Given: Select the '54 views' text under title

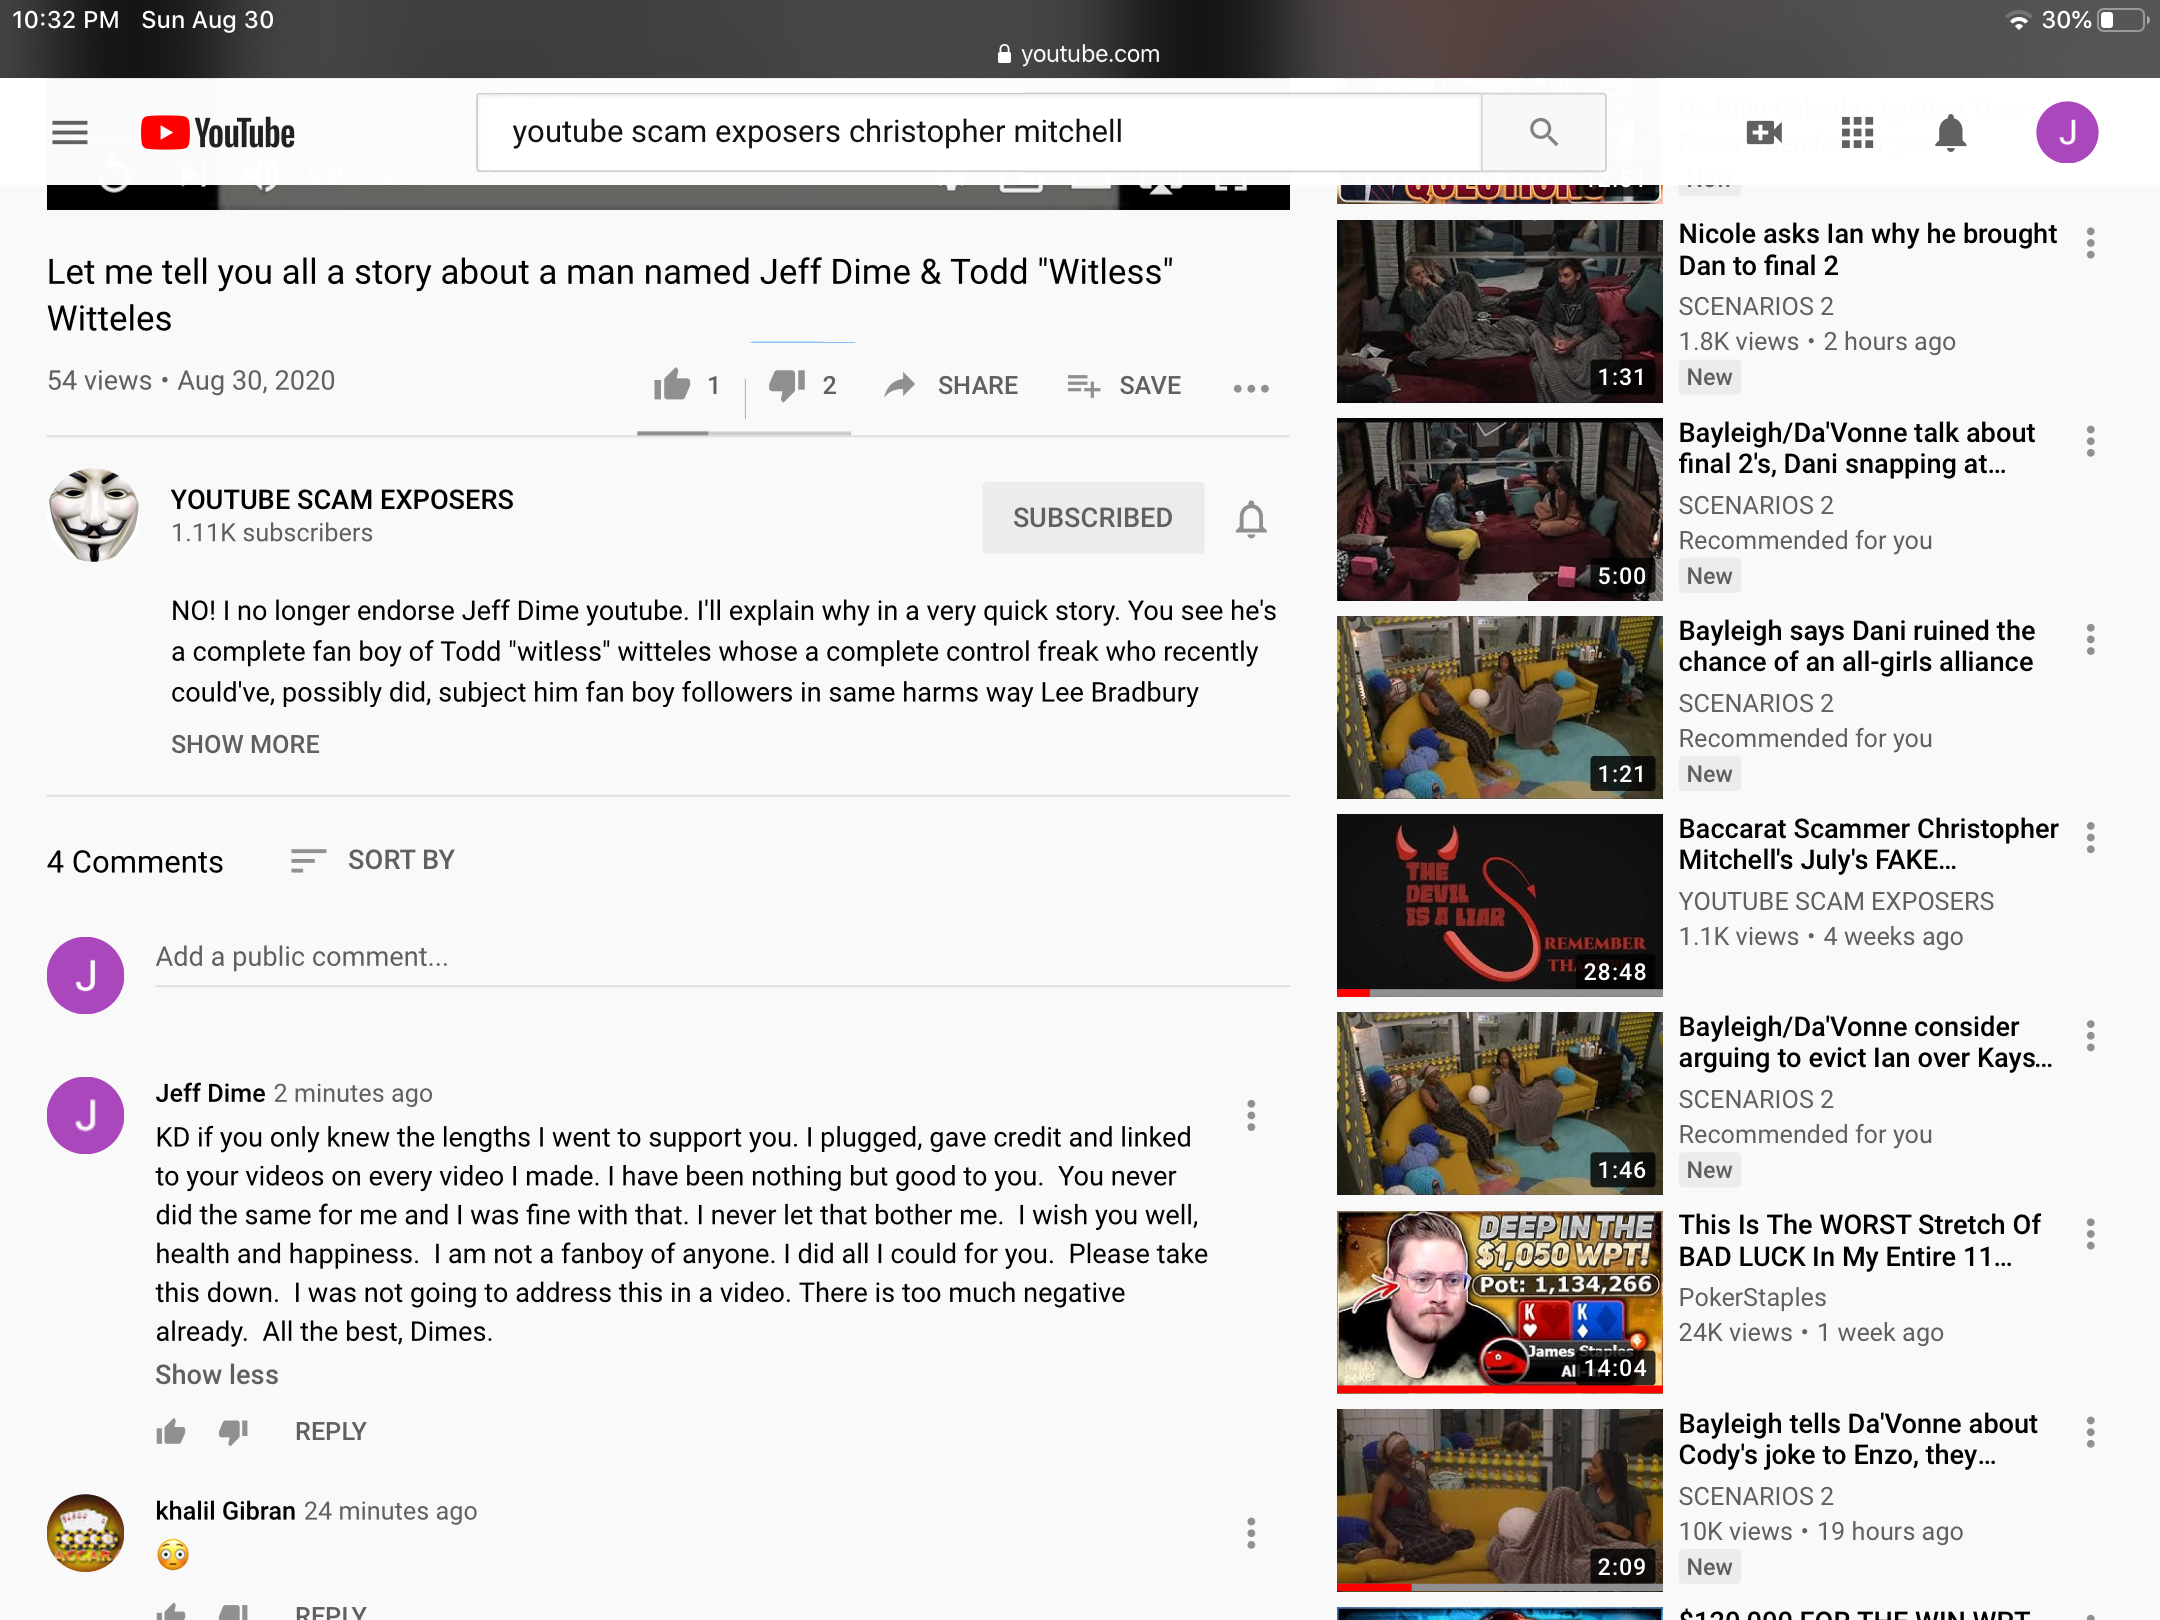Looking at the screenshot, I should coord(99,381).
